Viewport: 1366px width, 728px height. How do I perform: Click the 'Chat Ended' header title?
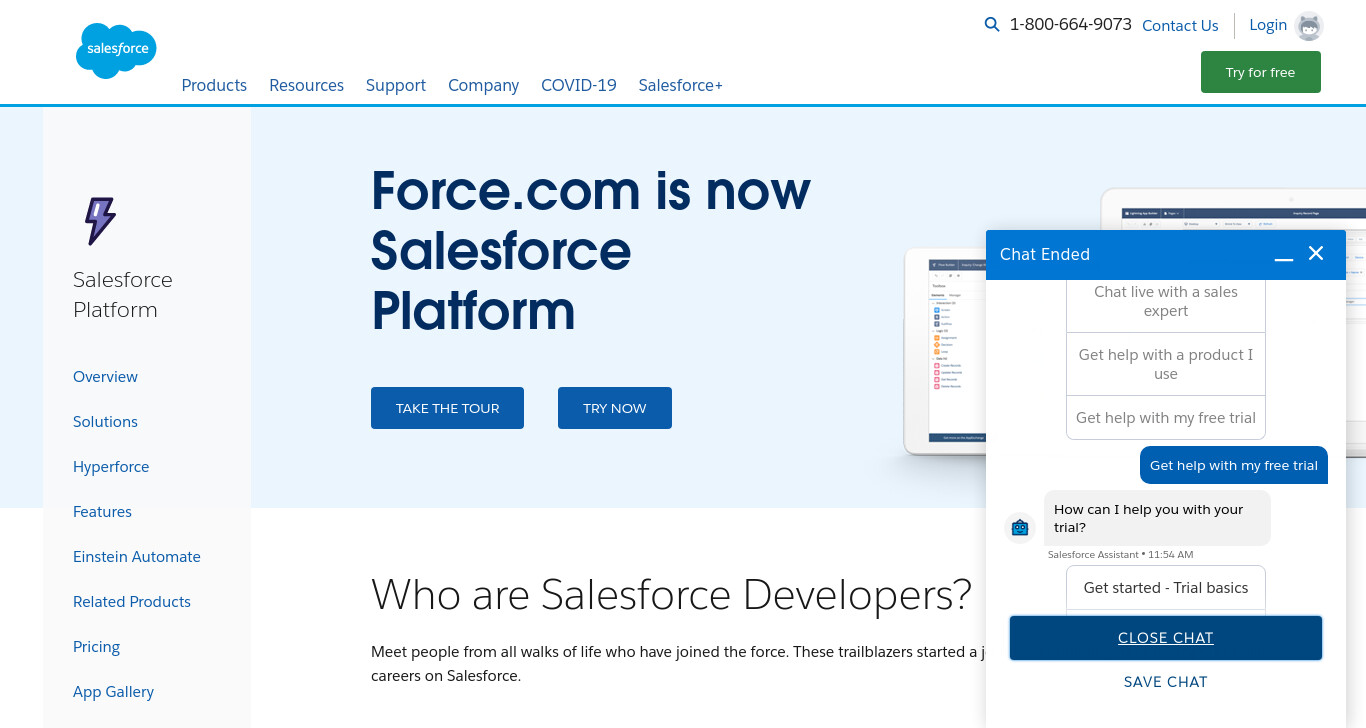(1045, 254)
